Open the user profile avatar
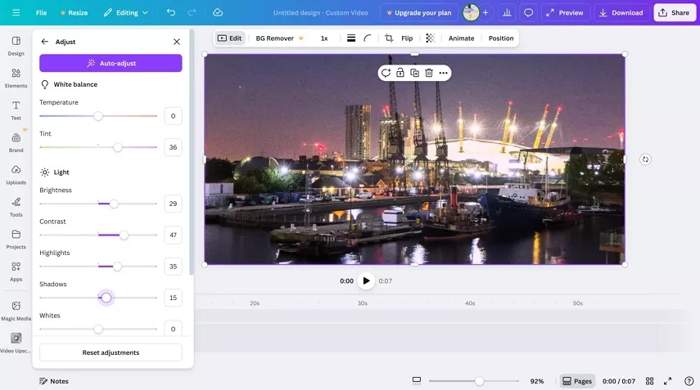Viewport: 700px width, 390px height. click(x=471, y=12)
